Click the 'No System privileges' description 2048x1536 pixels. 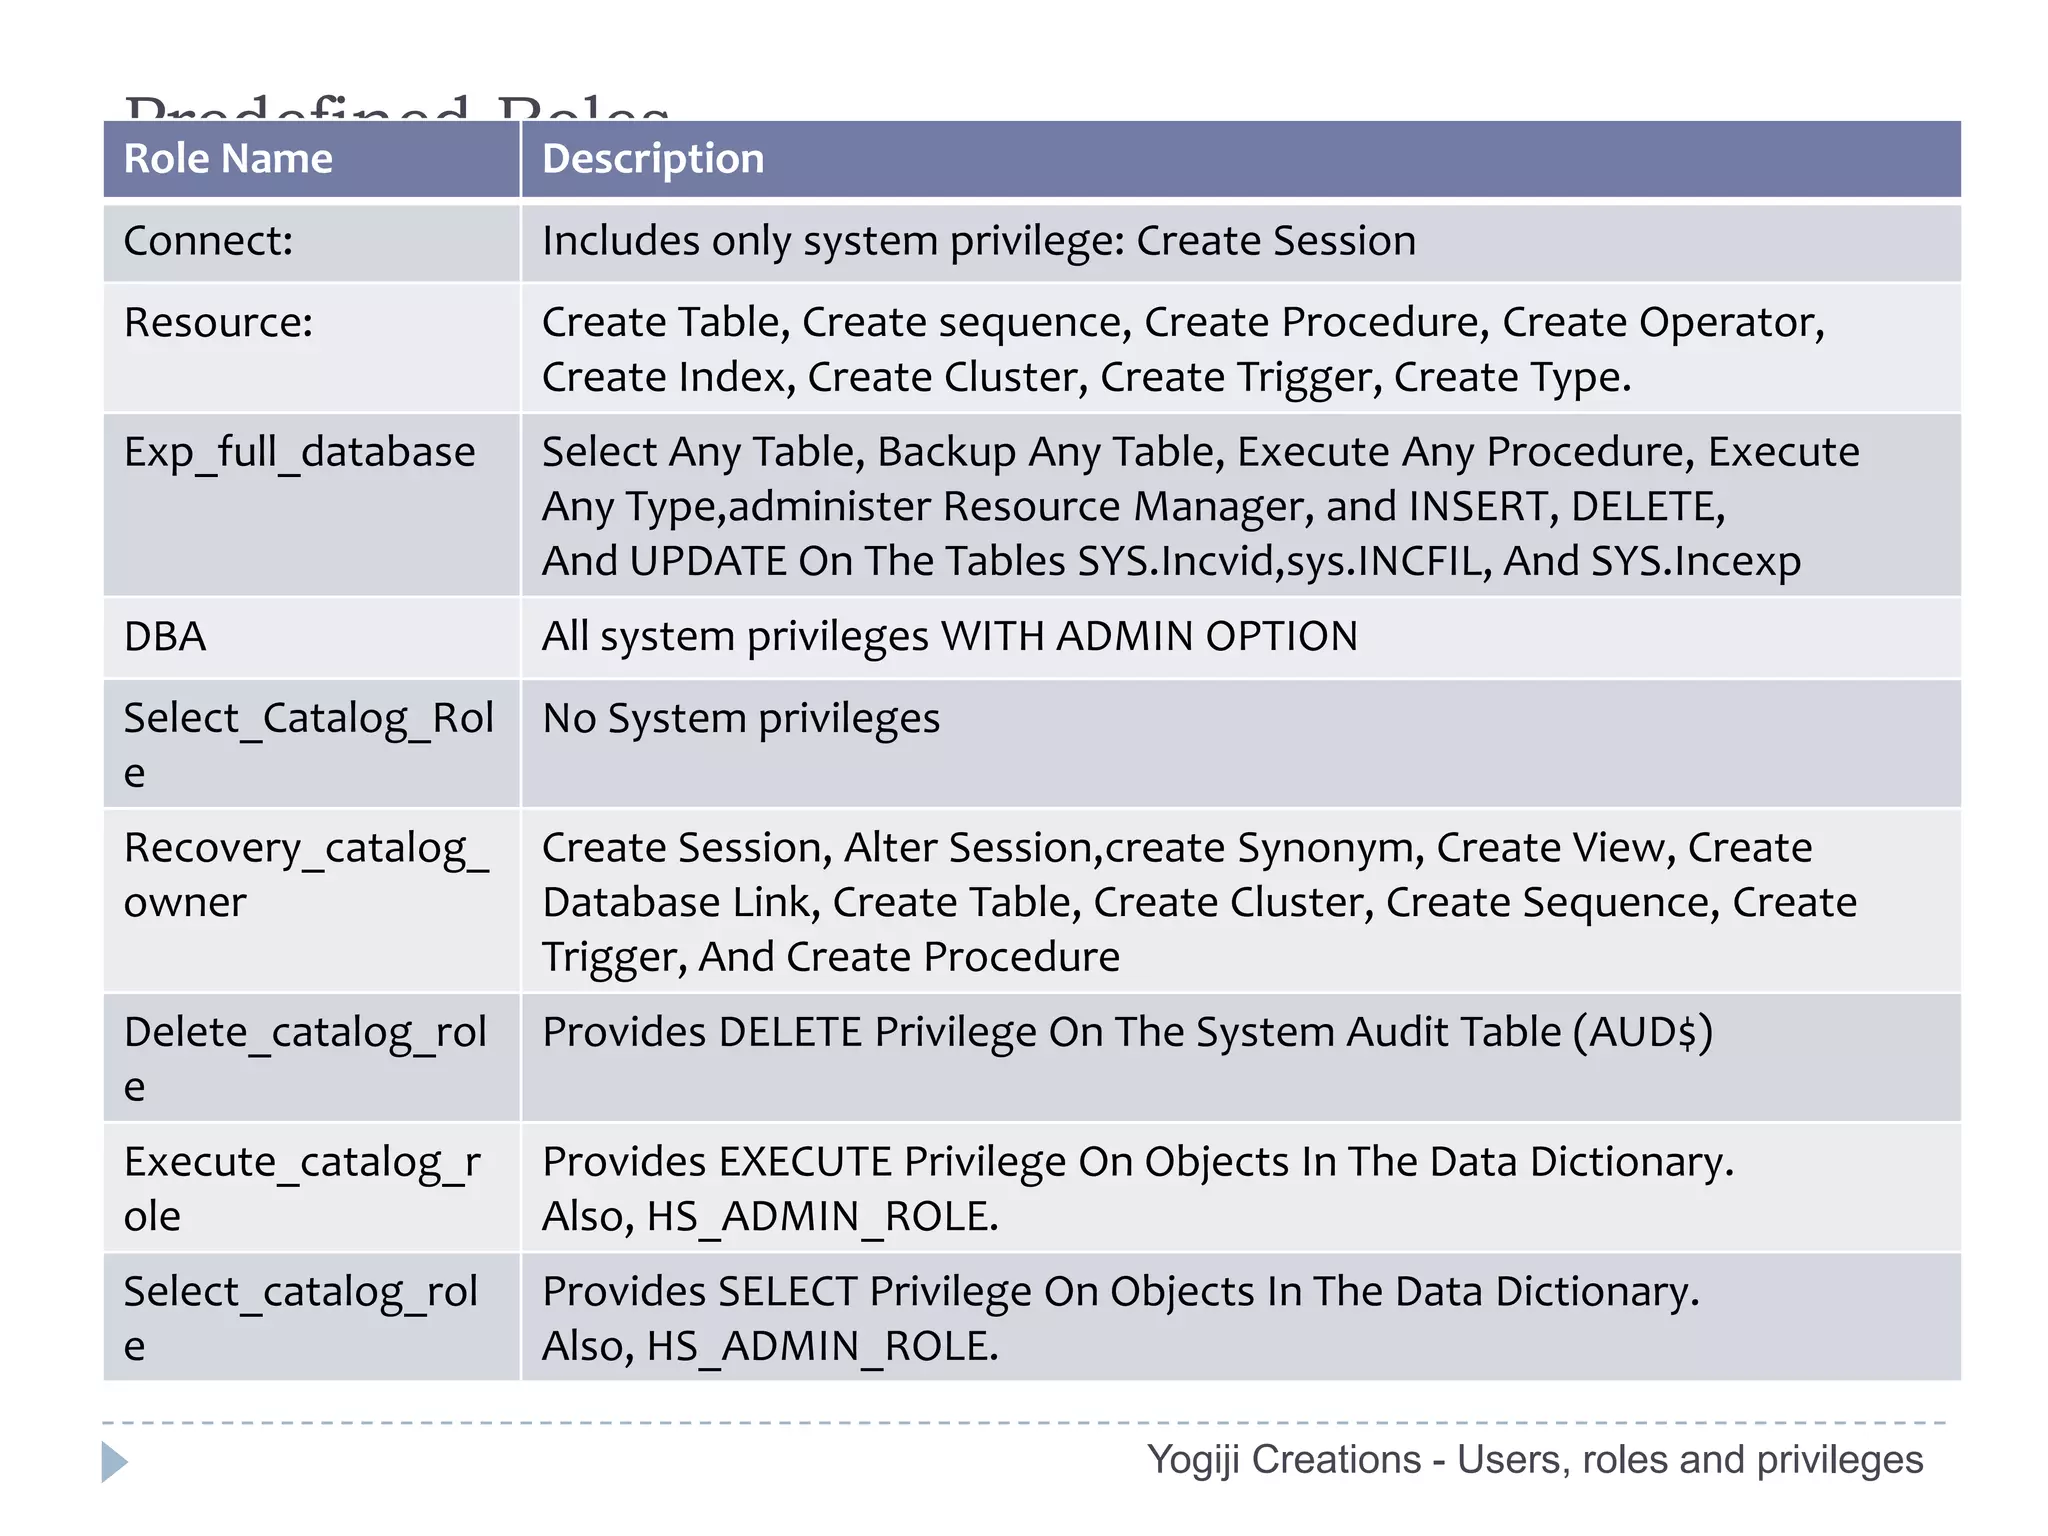click(741, 719)
